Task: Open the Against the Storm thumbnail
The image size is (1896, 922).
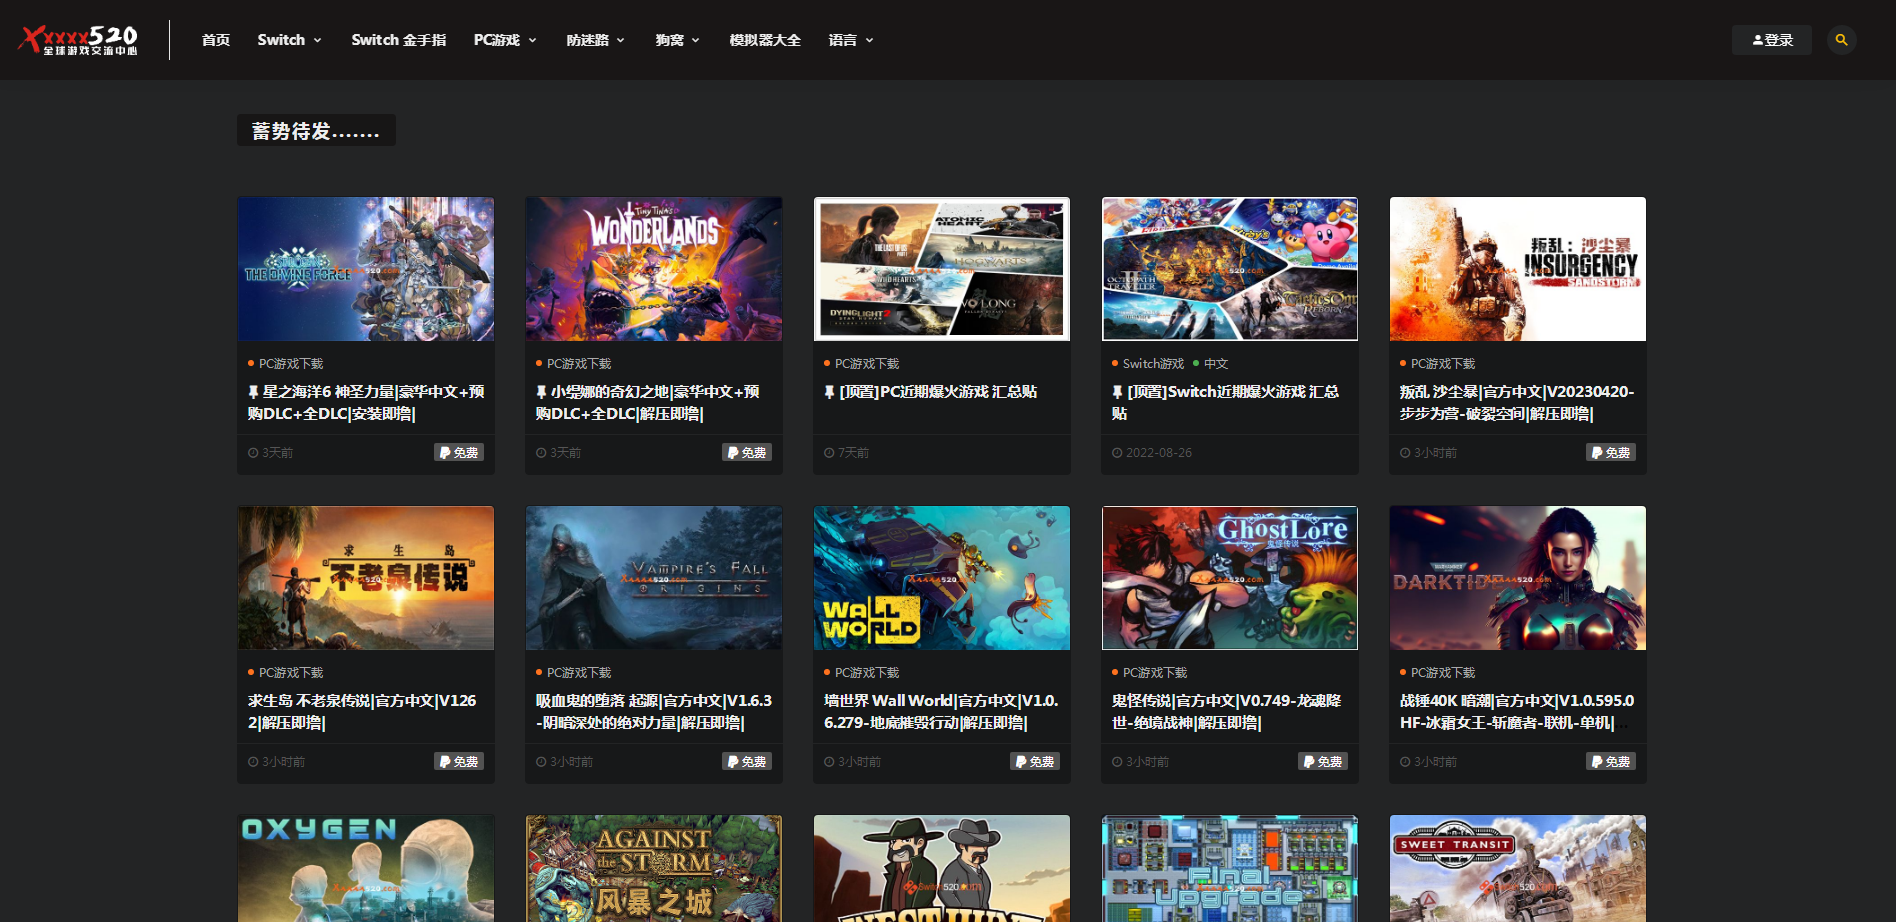Action: click(x=654, y=868)
